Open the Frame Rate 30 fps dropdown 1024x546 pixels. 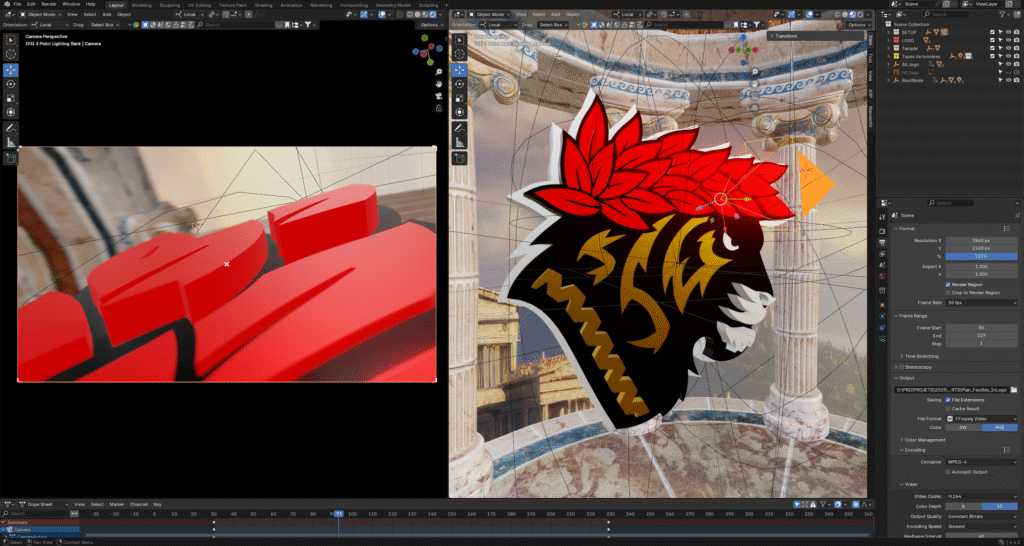pyautogui.click(x=982, y=303)
